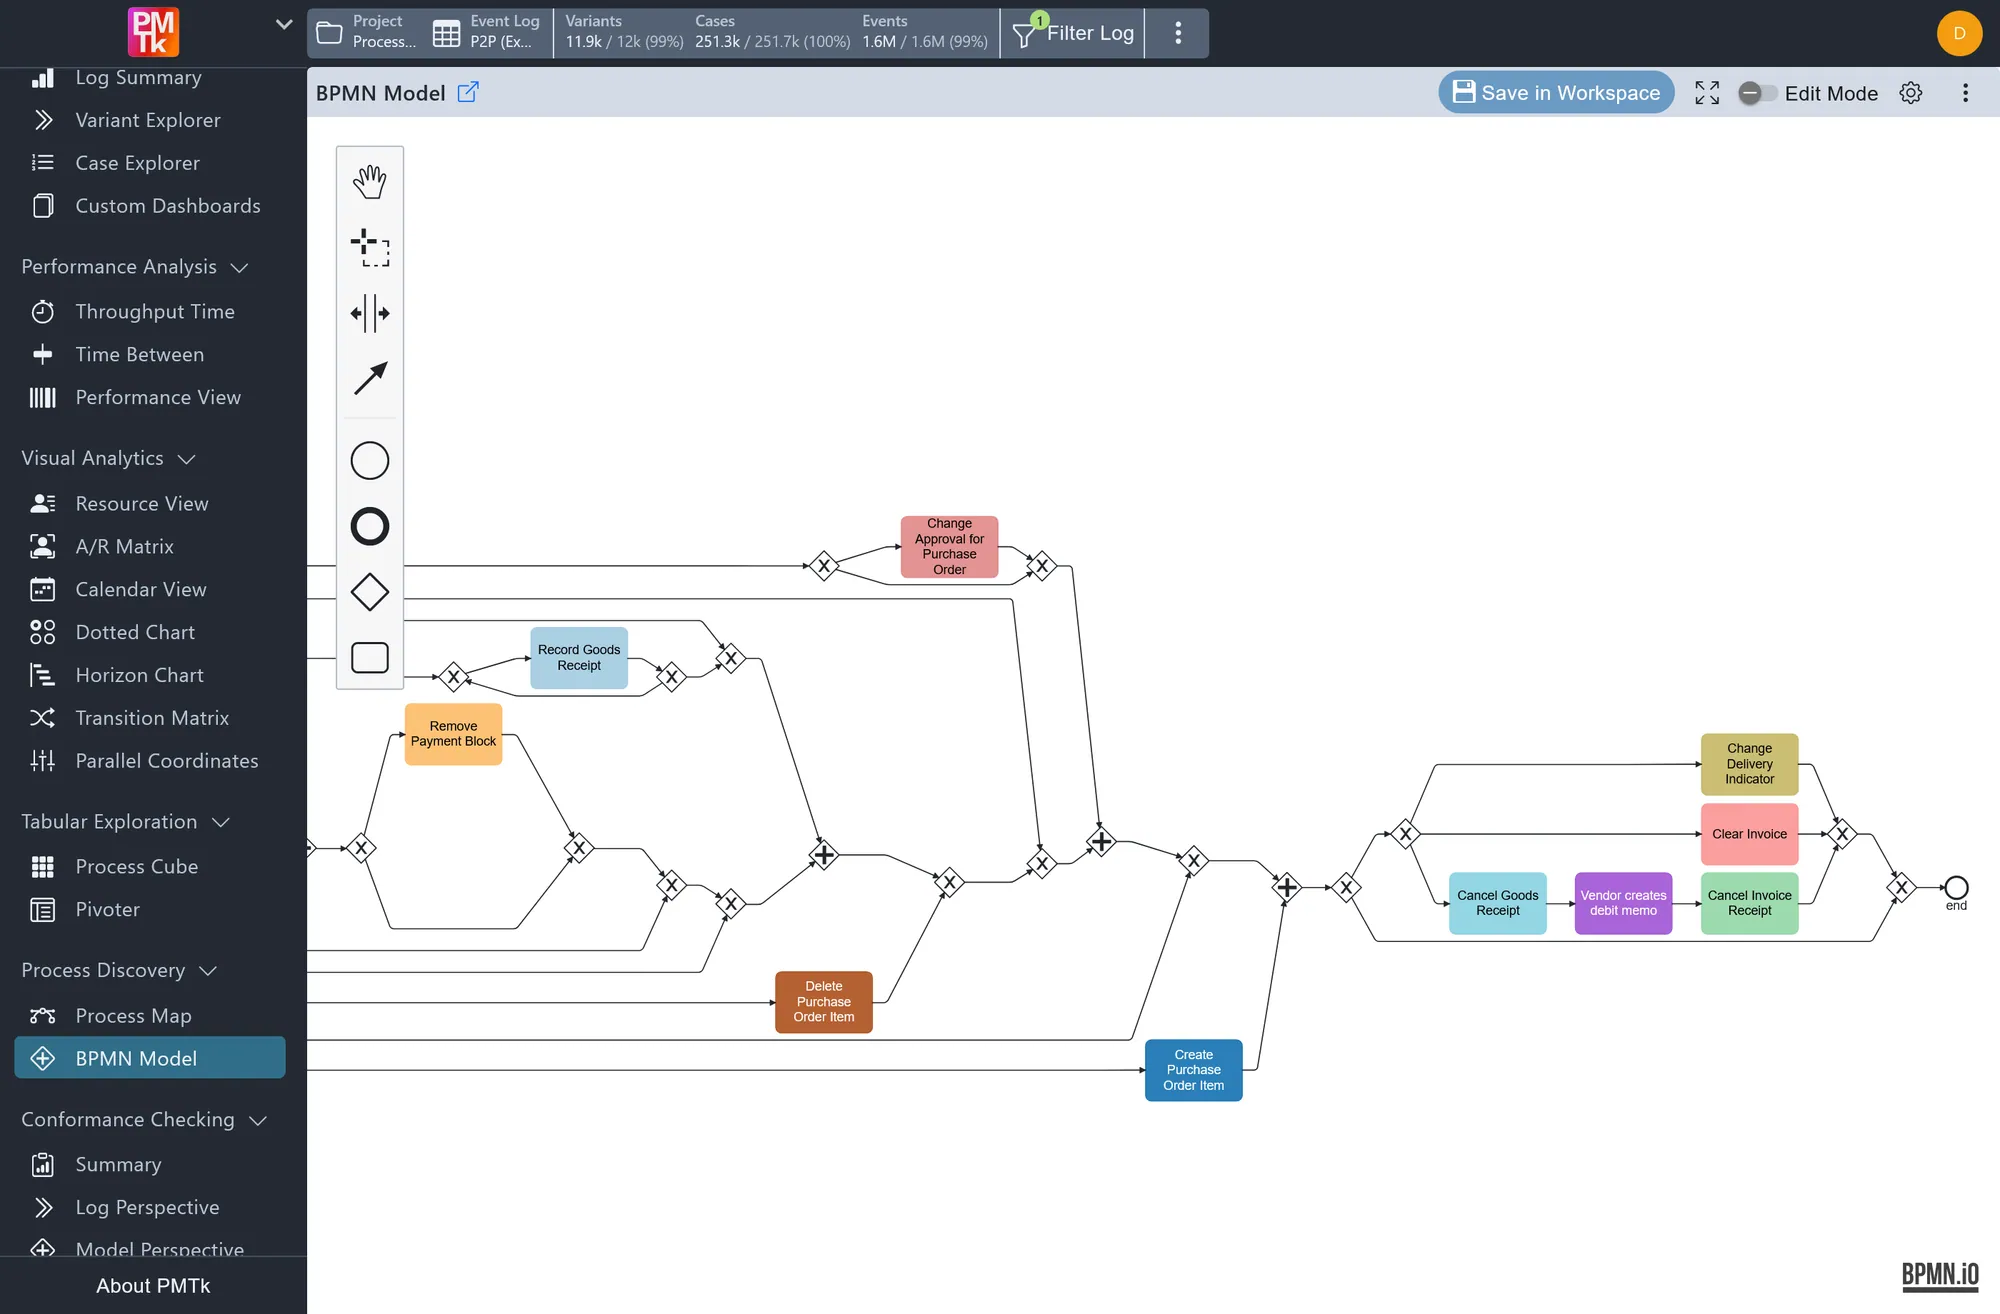Open the BPMN panel kebab menu
Image resolution: width=2000 pixels, height=1314 pixels.
pyautogui.click(x=1965, y=93)
